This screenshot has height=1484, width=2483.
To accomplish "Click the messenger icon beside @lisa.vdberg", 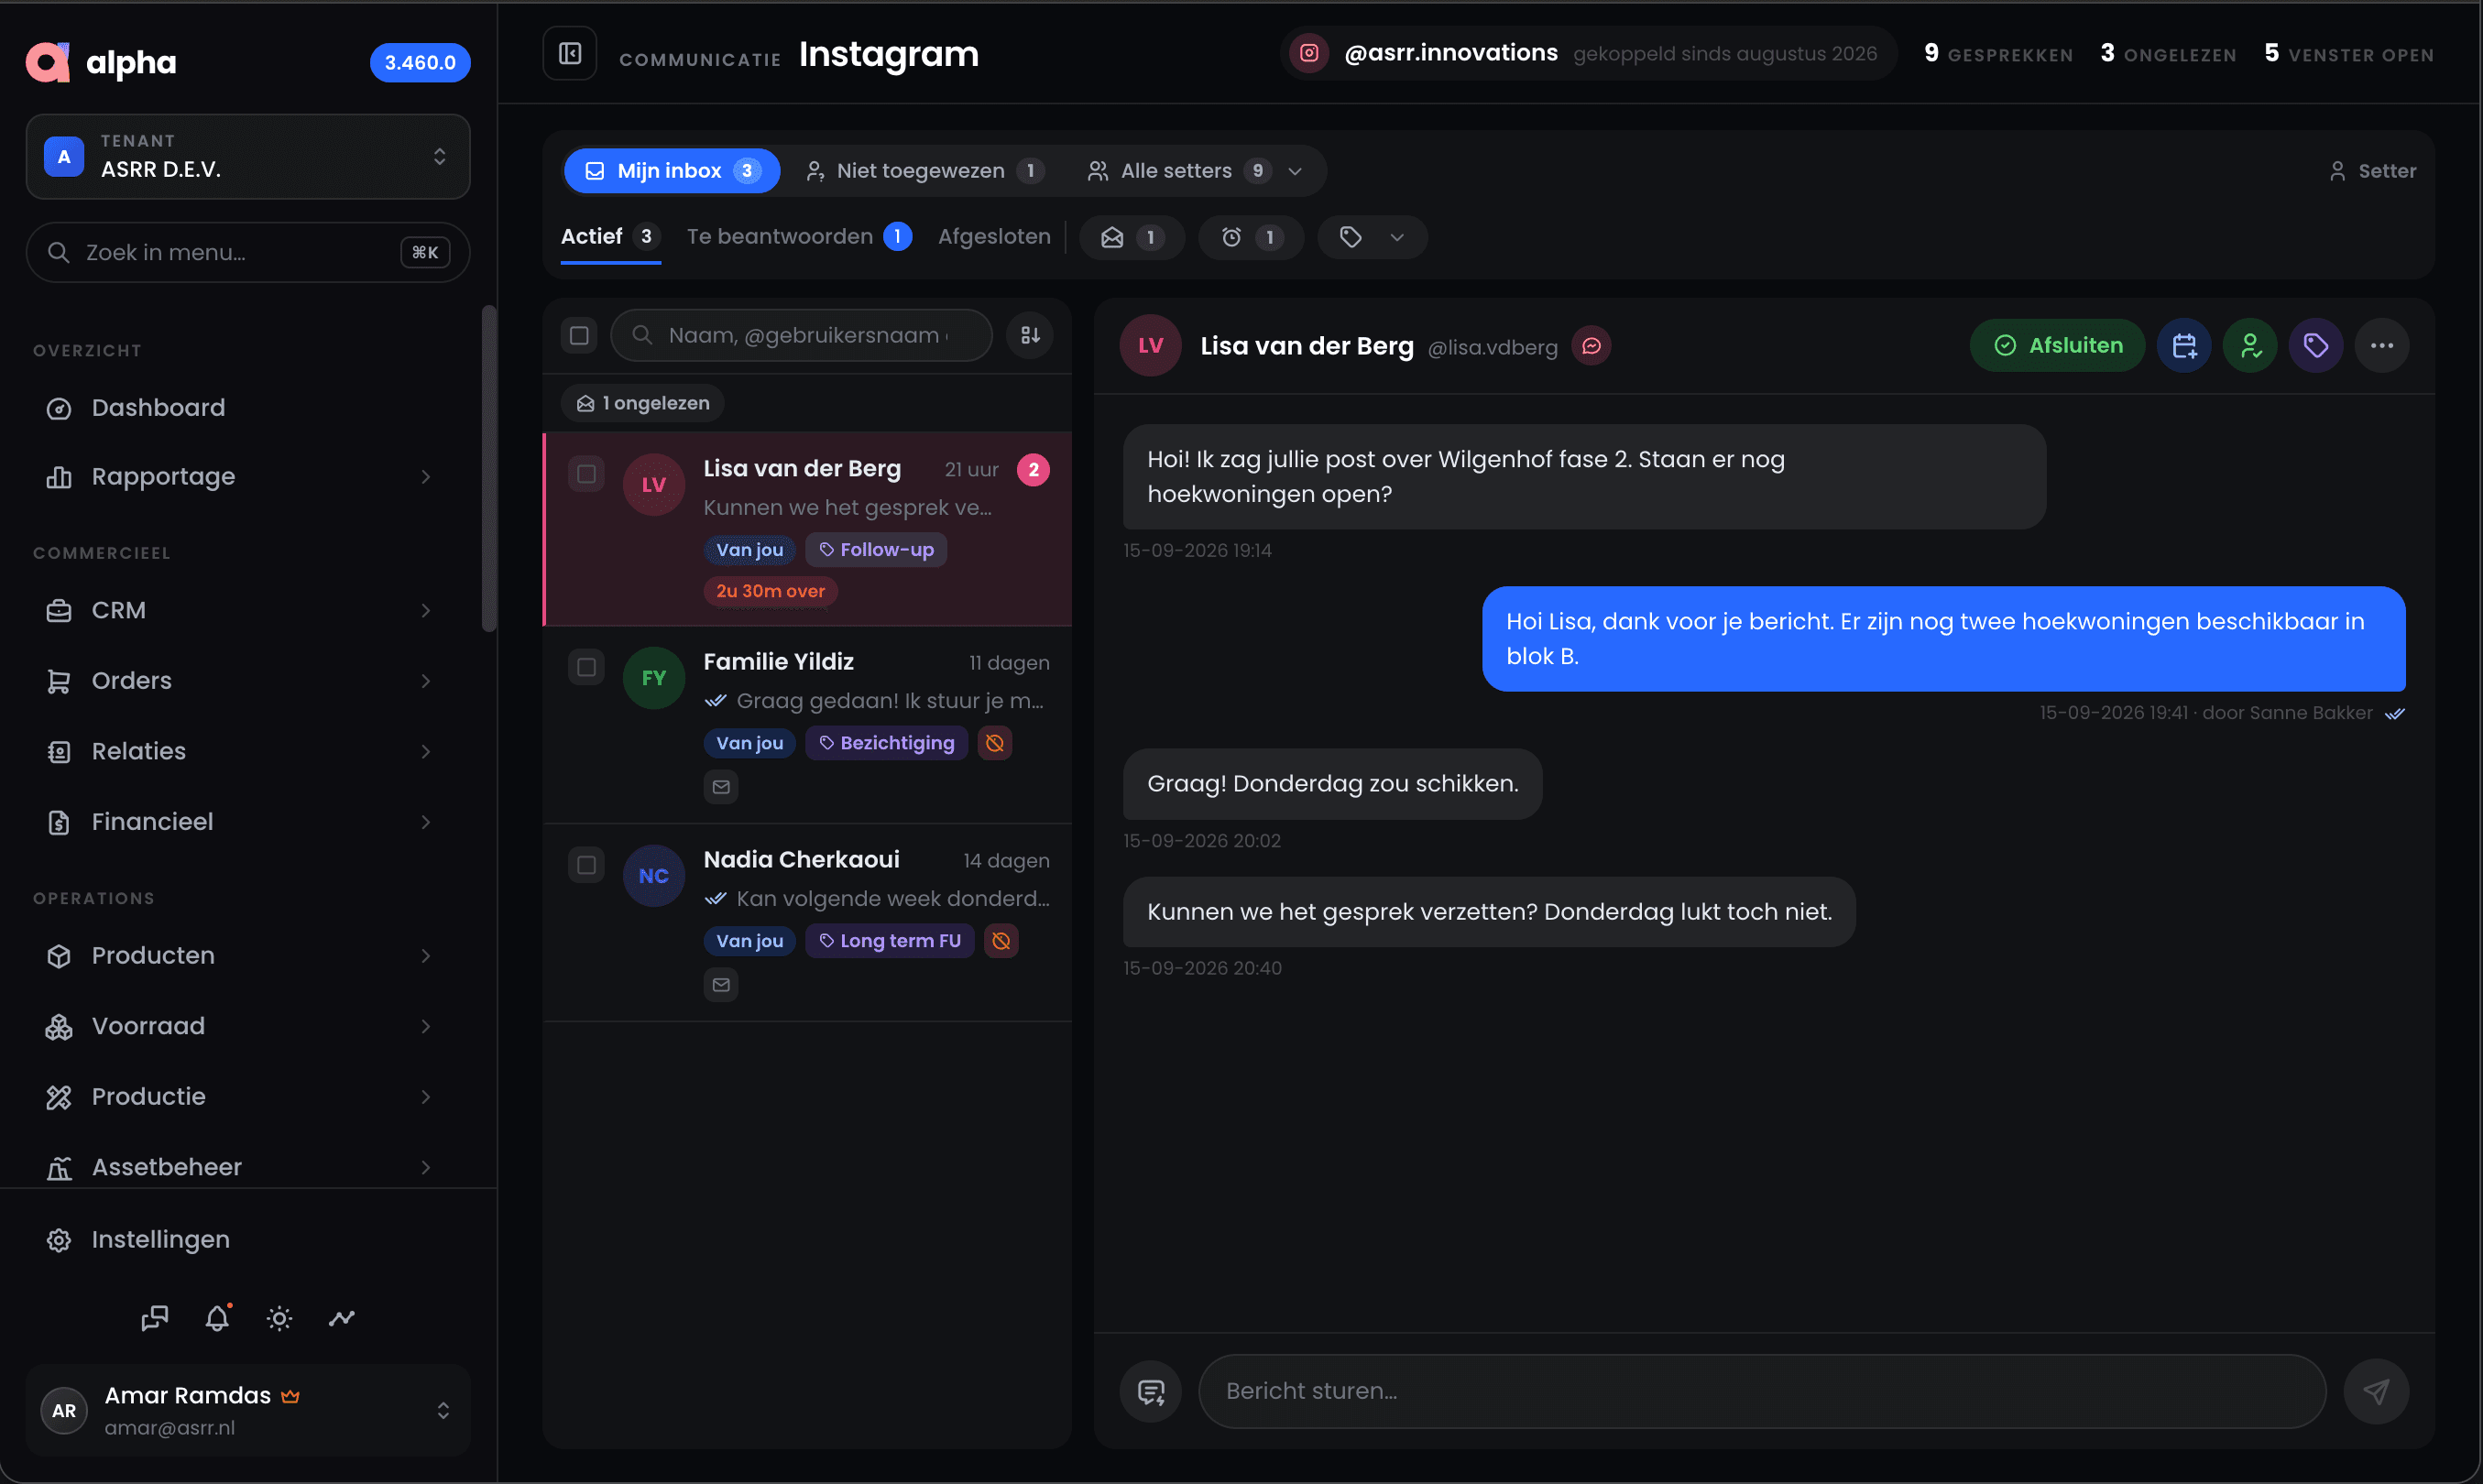I will tap(1591, 346).
